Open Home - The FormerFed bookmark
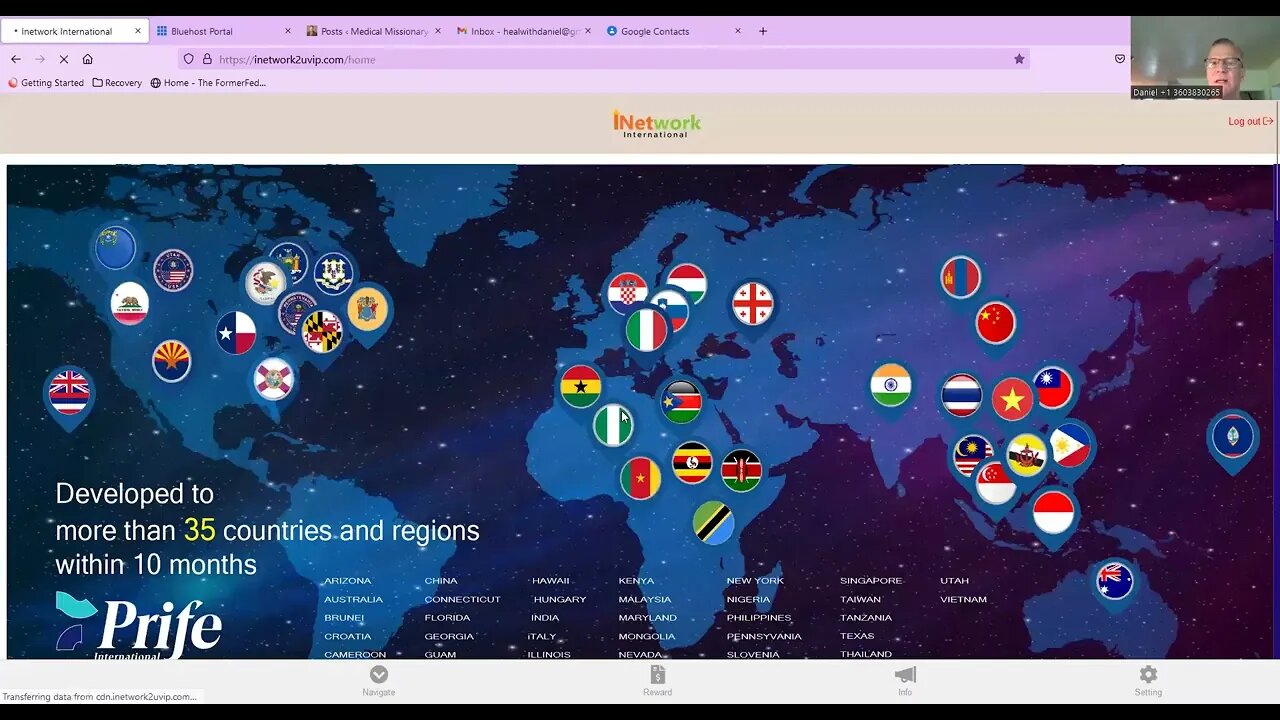This screenshot has height=720, width=1280. coord(208,83)
